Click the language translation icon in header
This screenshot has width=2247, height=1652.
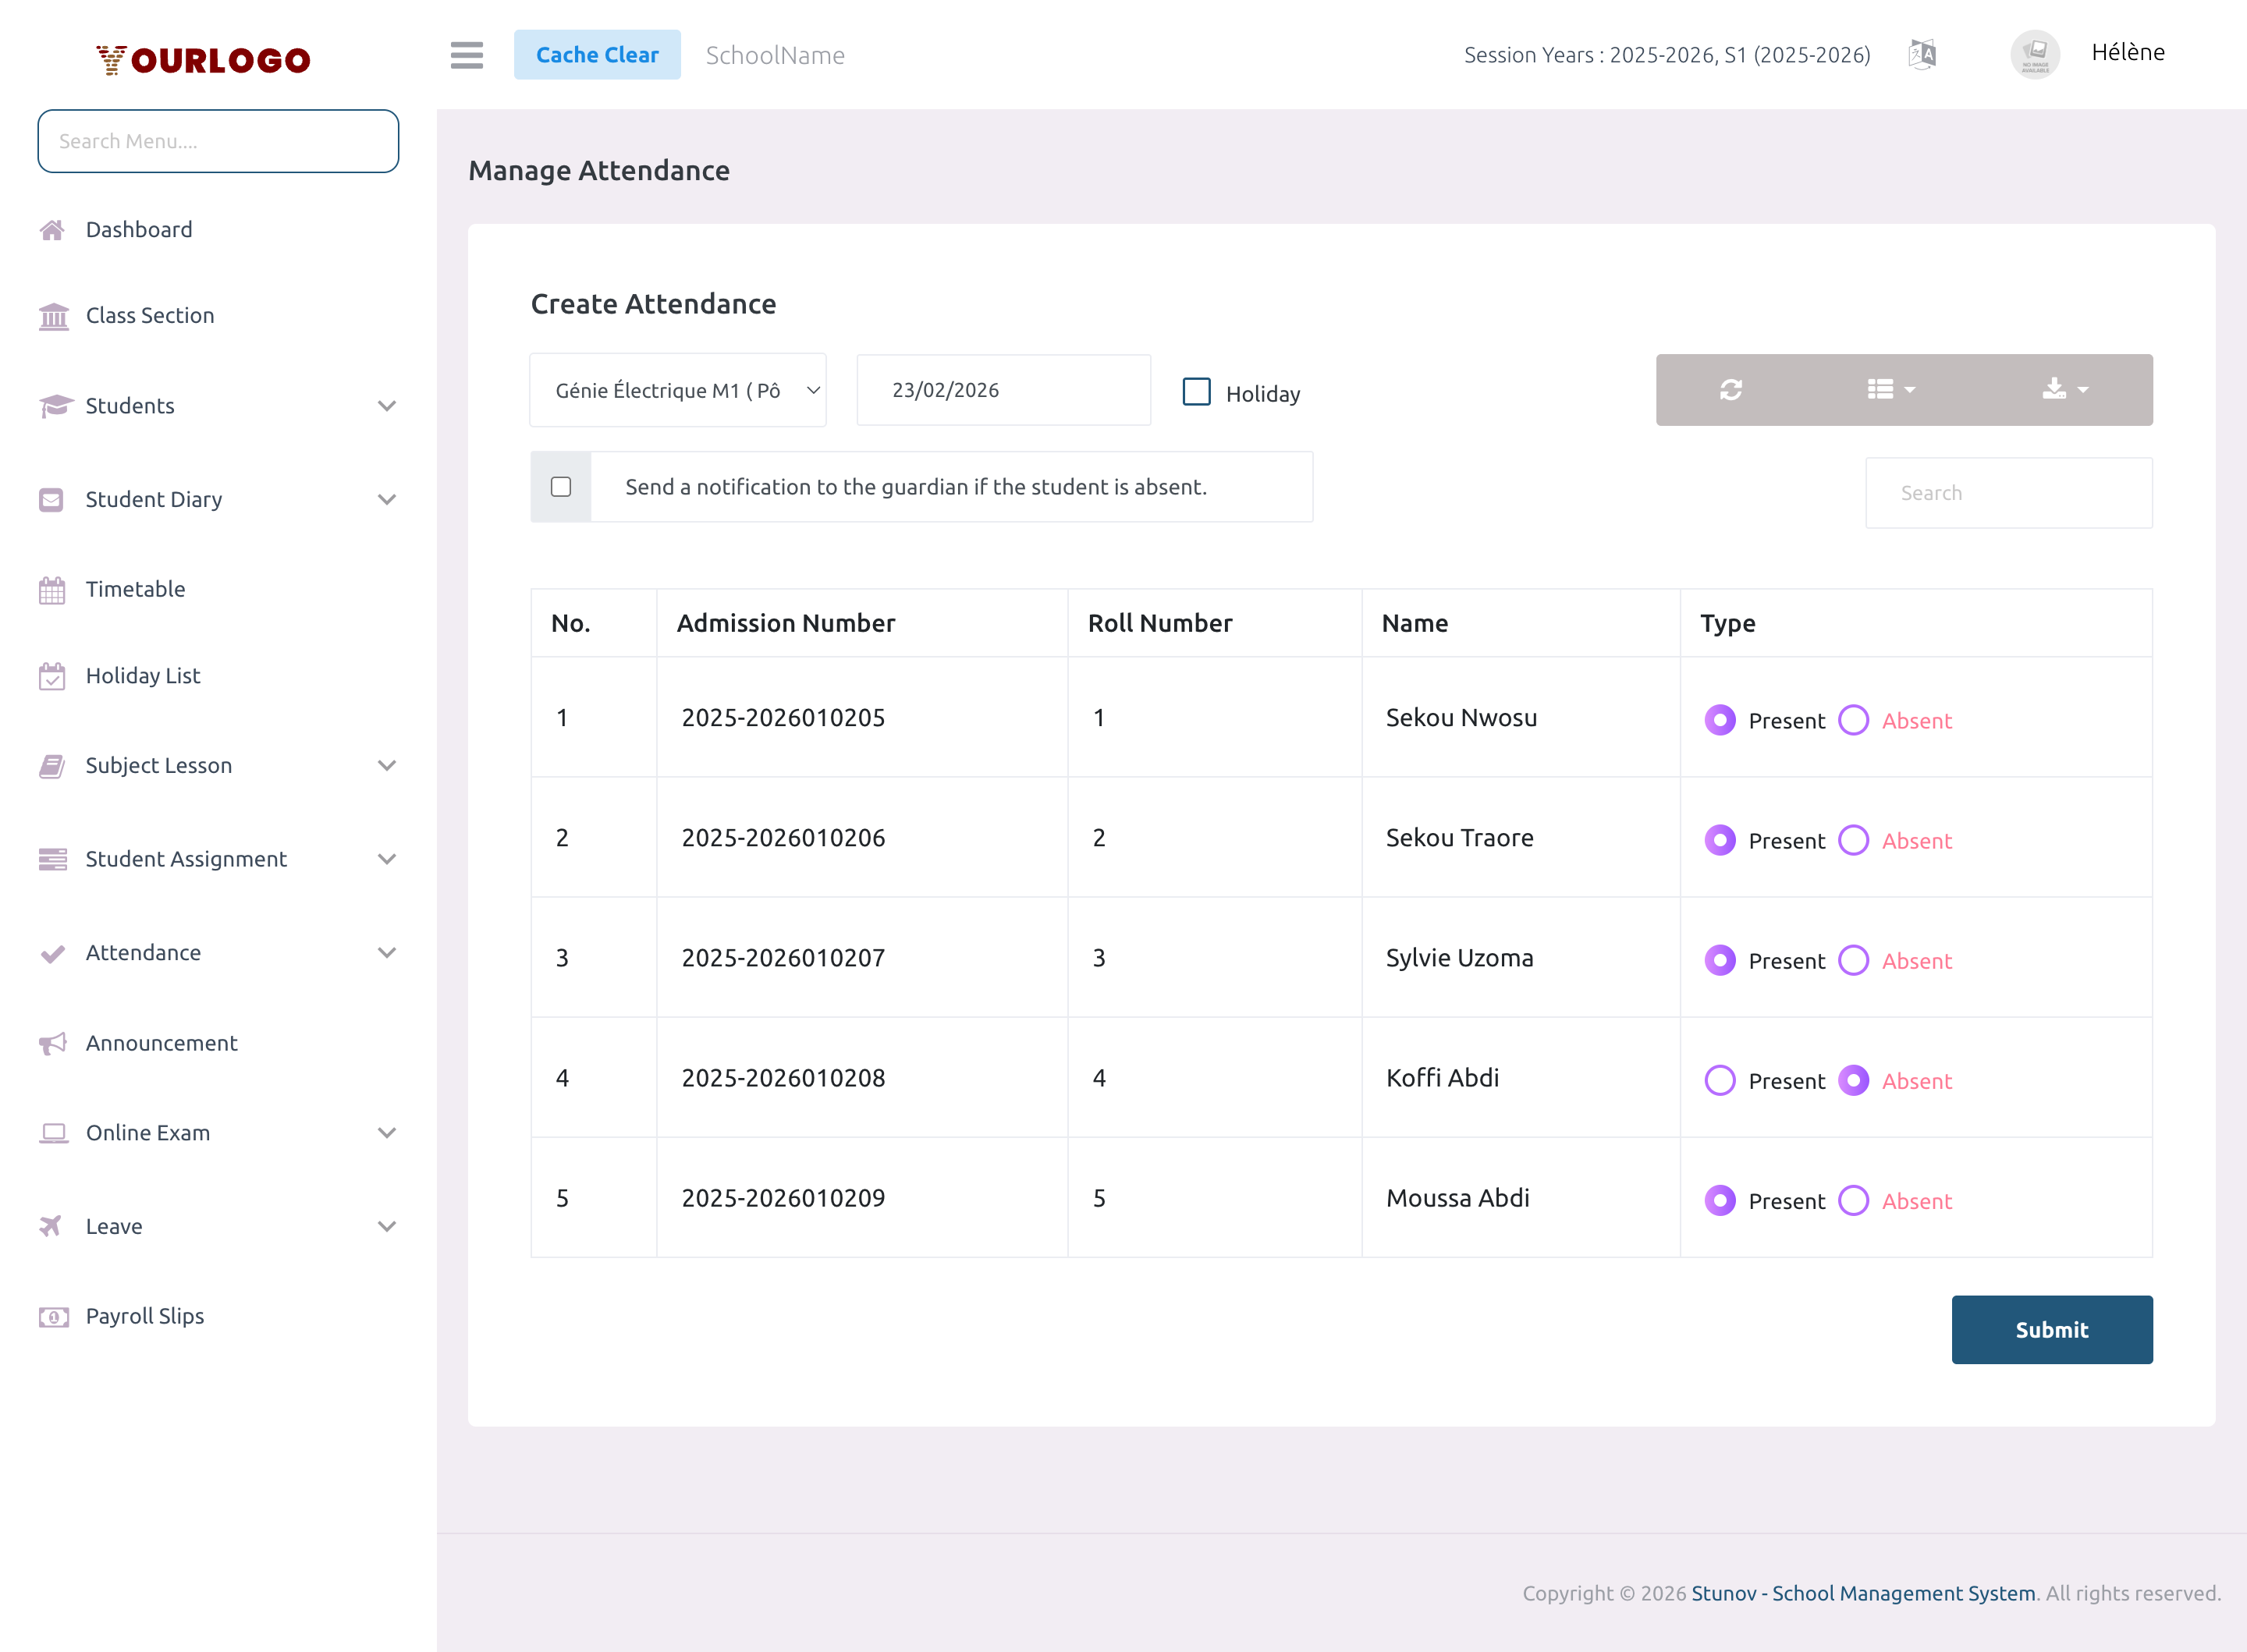coord(1921,54)
